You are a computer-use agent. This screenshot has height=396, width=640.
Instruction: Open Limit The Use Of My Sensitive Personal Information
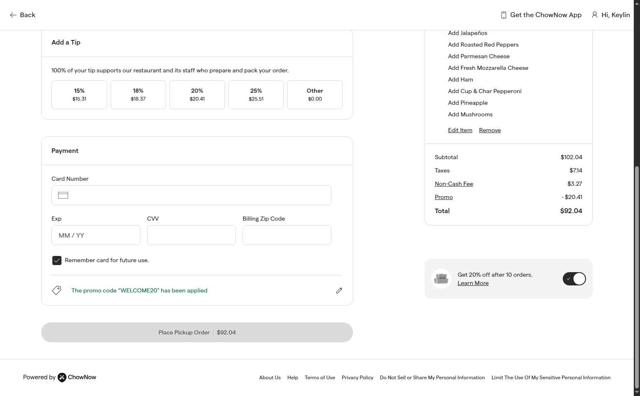[551, 378]
